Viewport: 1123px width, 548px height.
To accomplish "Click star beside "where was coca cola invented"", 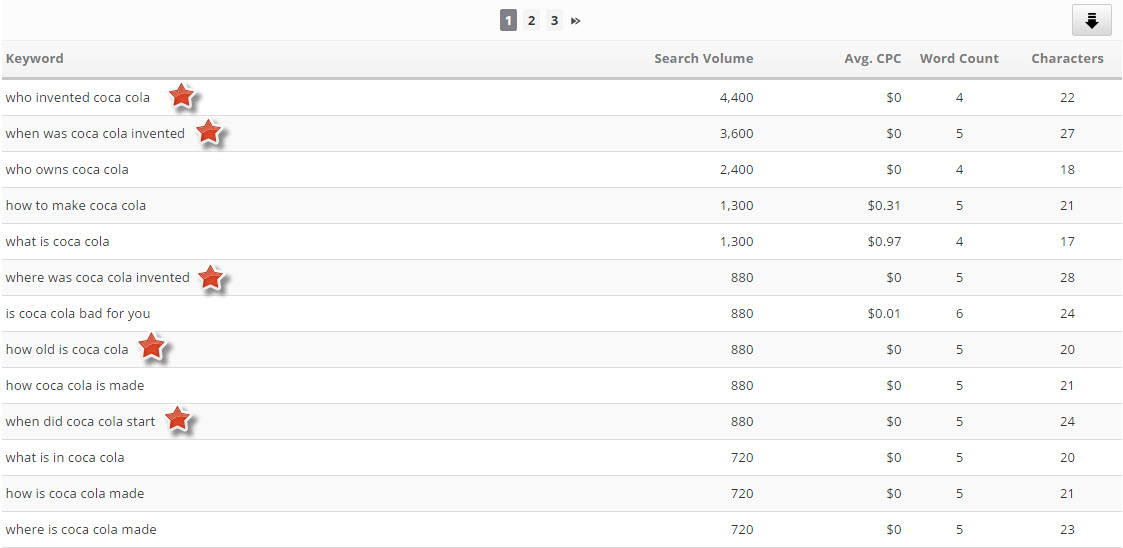I will click(210, 277).
